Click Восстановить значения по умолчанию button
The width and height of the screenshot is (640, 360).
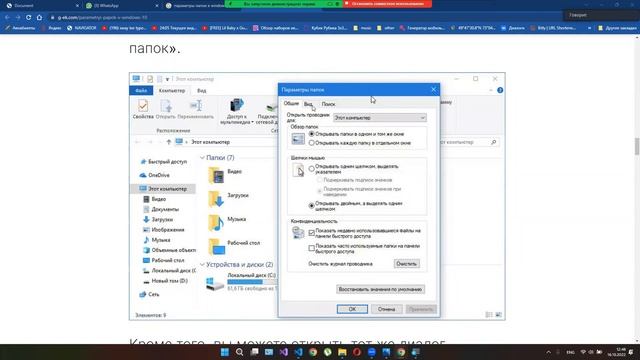tap(380, 289)
